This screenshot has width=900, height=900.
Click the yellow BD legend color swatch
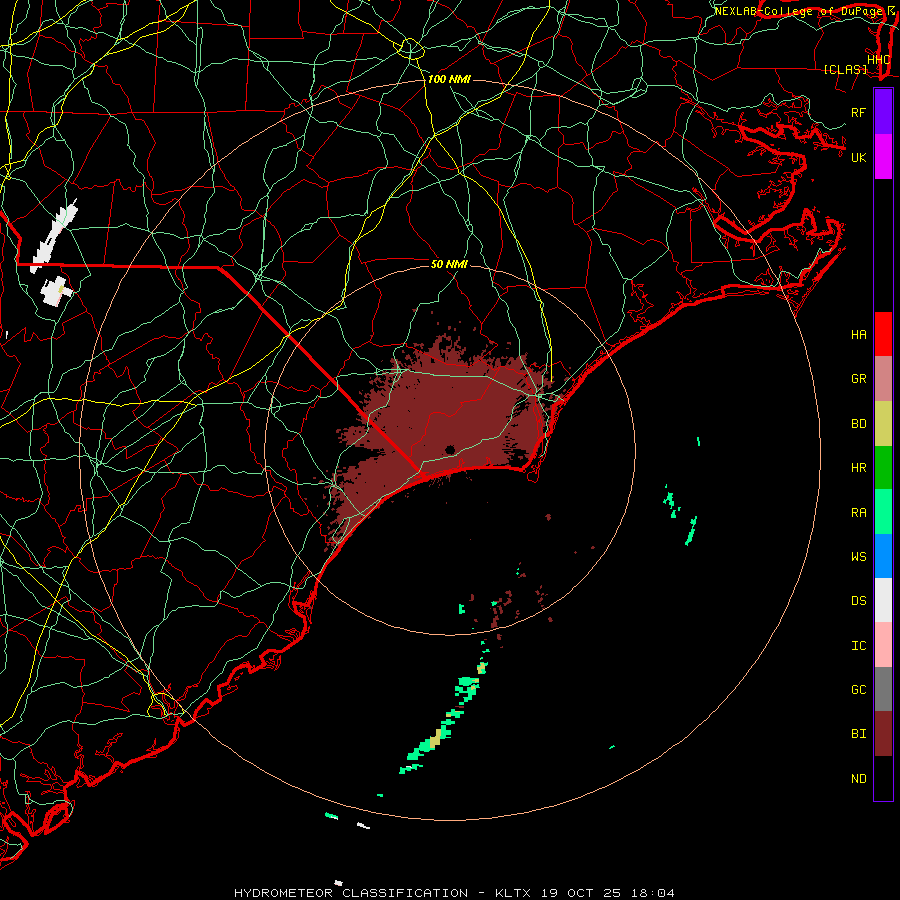[883, 423]
